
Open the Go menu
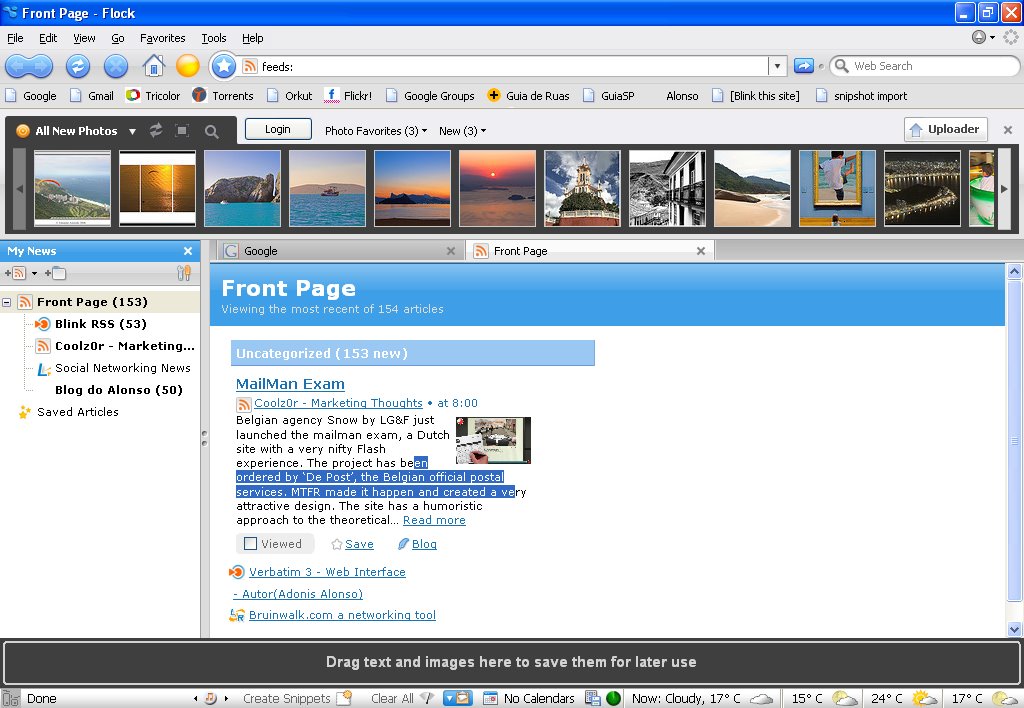coord(118,38)
